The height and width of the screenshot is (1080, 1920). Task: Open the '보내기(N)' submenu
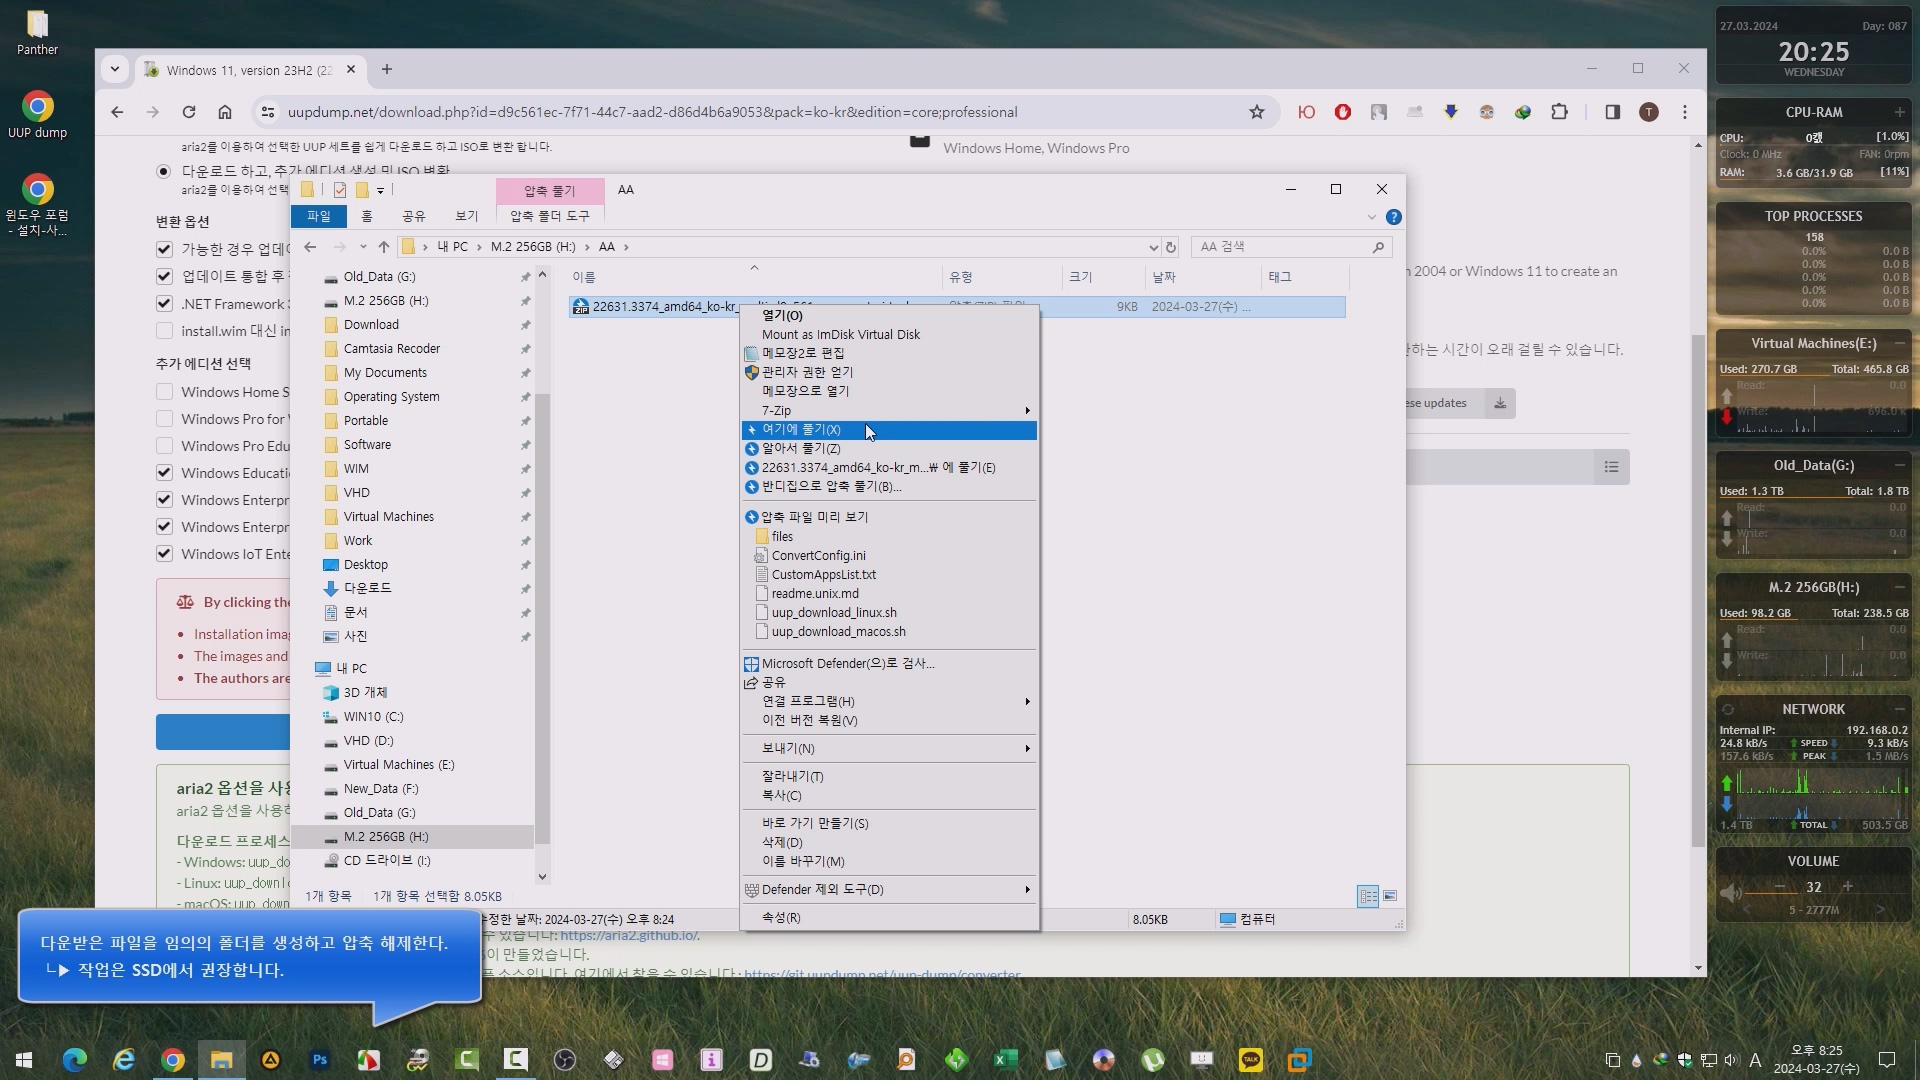(889, 749)
